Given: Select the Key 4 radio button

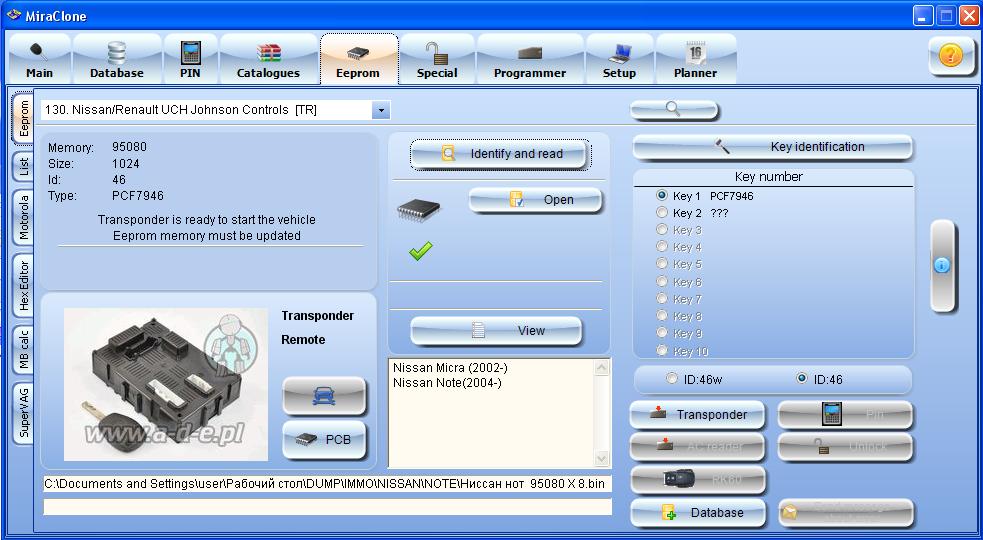Looking at the screenshot, I should point(661,246).
